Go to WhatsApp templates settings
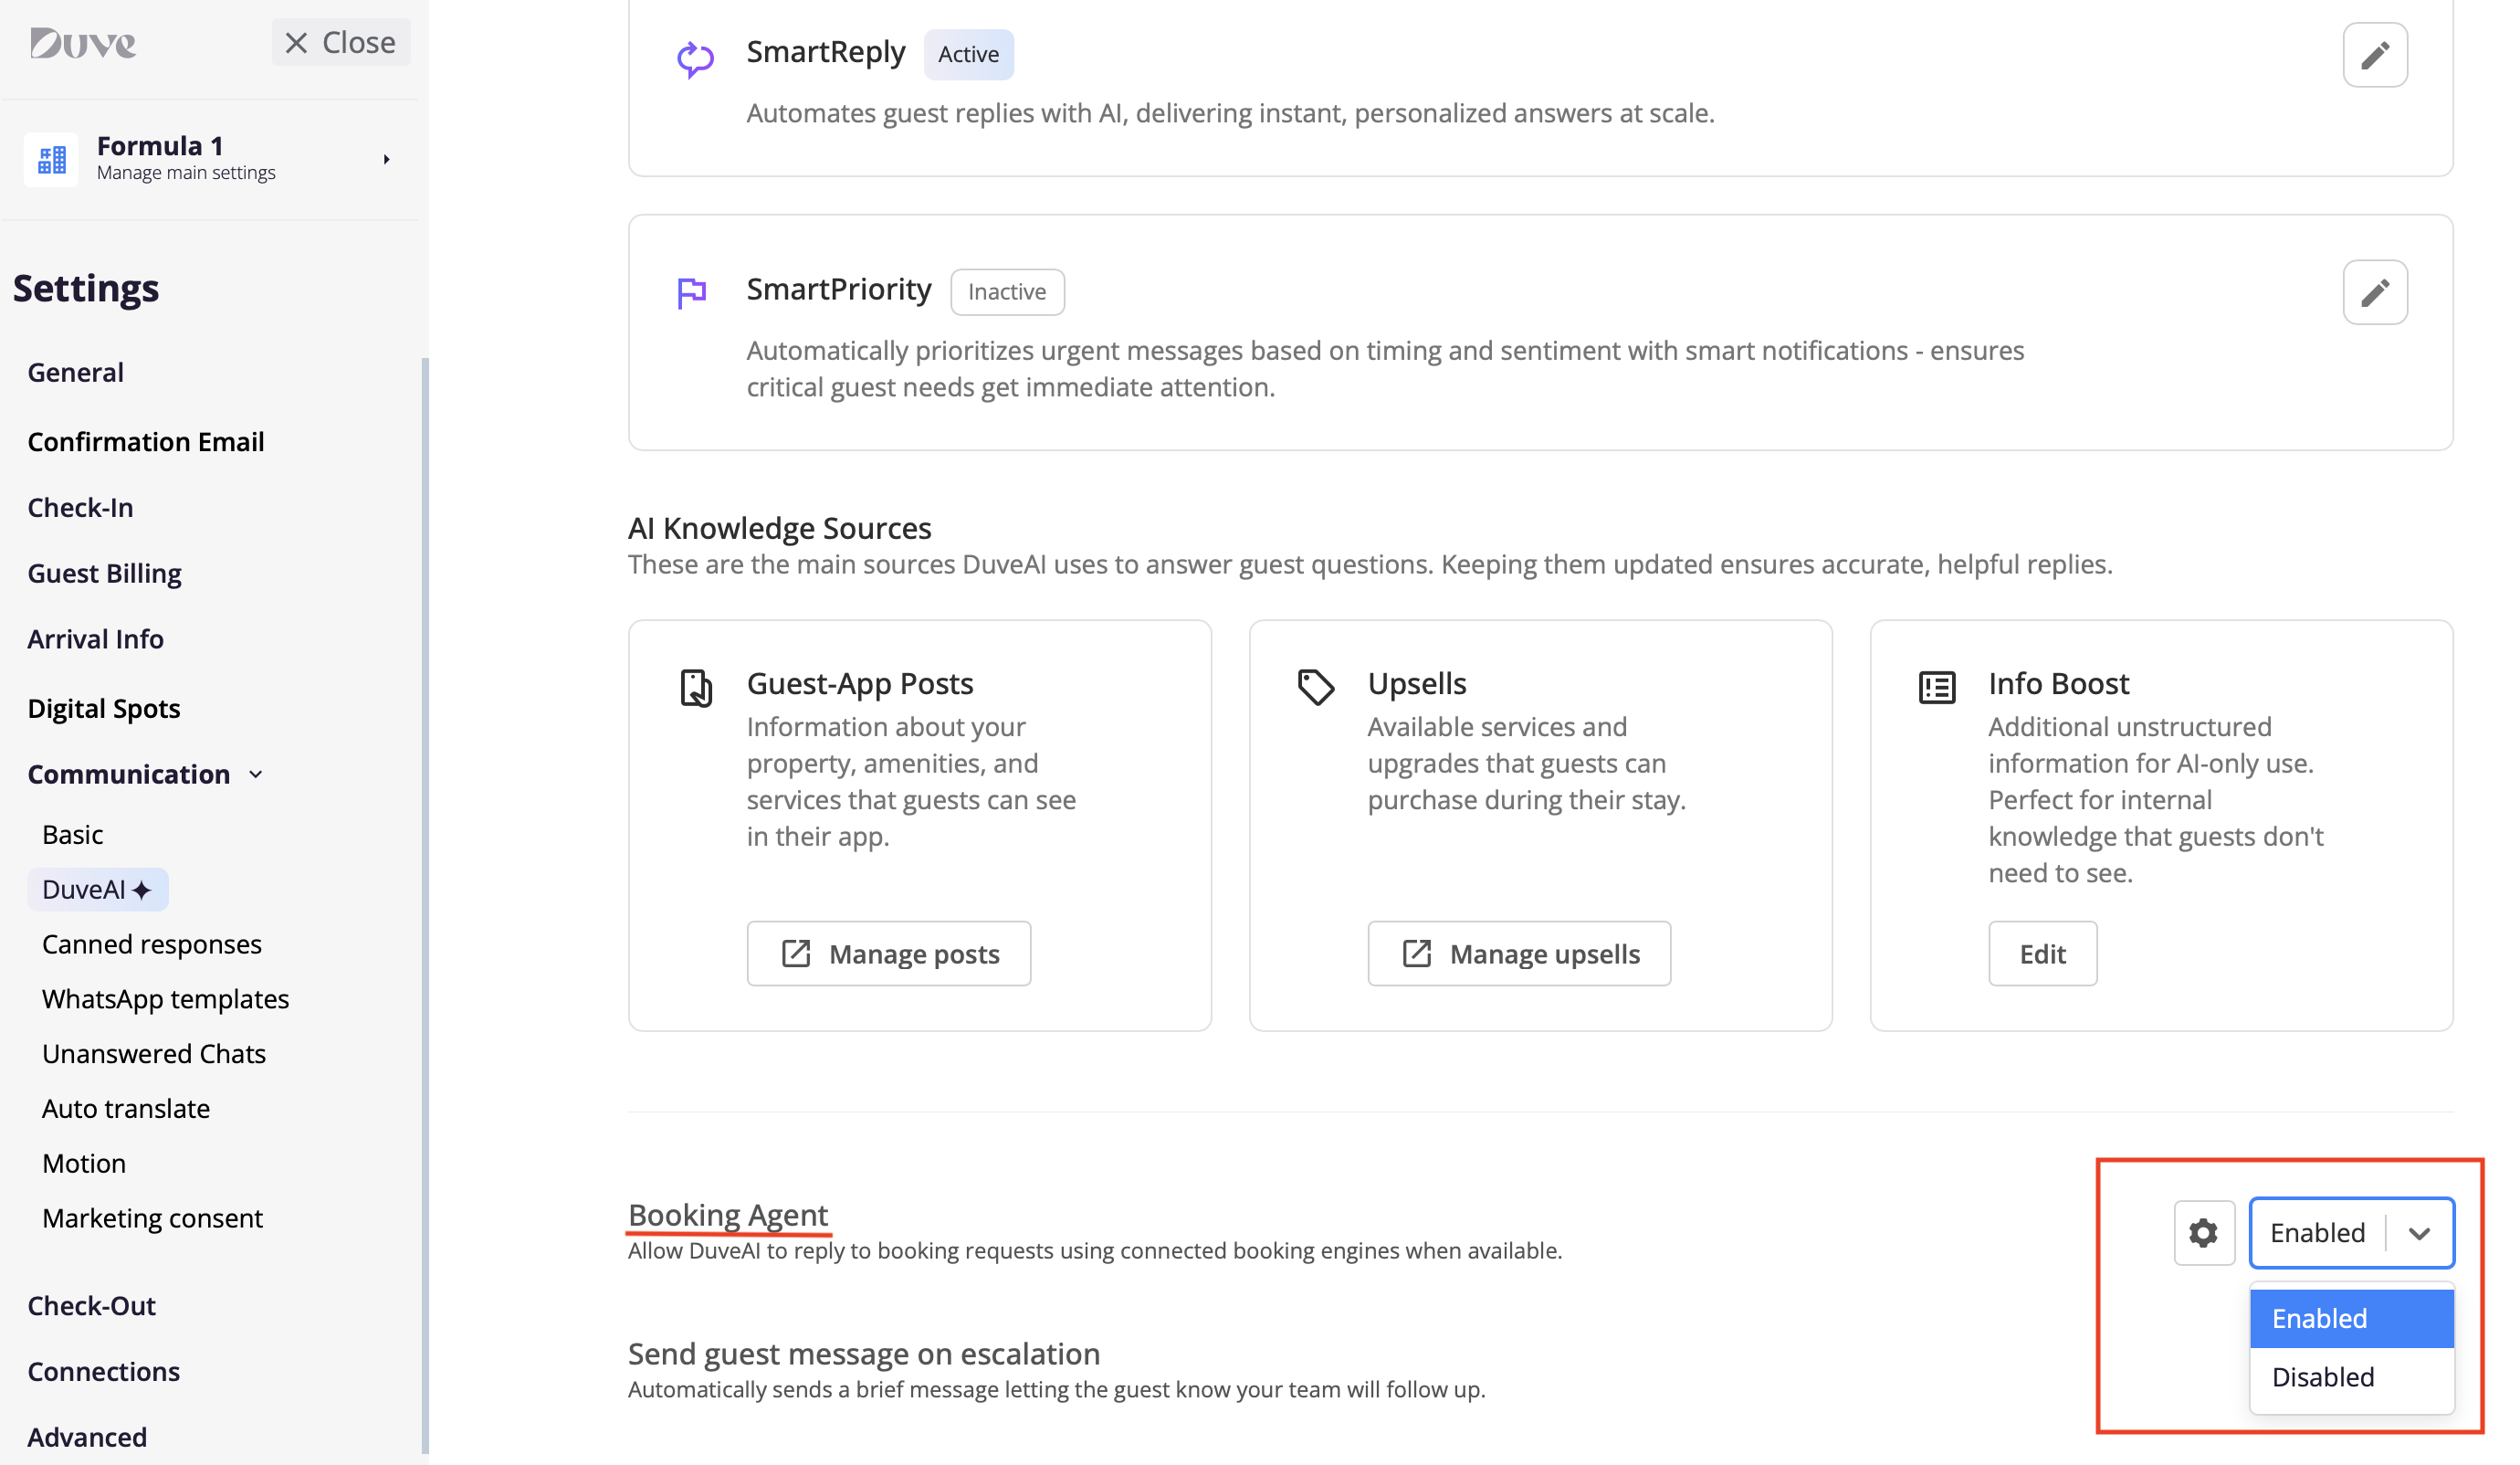2520x1465 pixels. pos(165,998)
